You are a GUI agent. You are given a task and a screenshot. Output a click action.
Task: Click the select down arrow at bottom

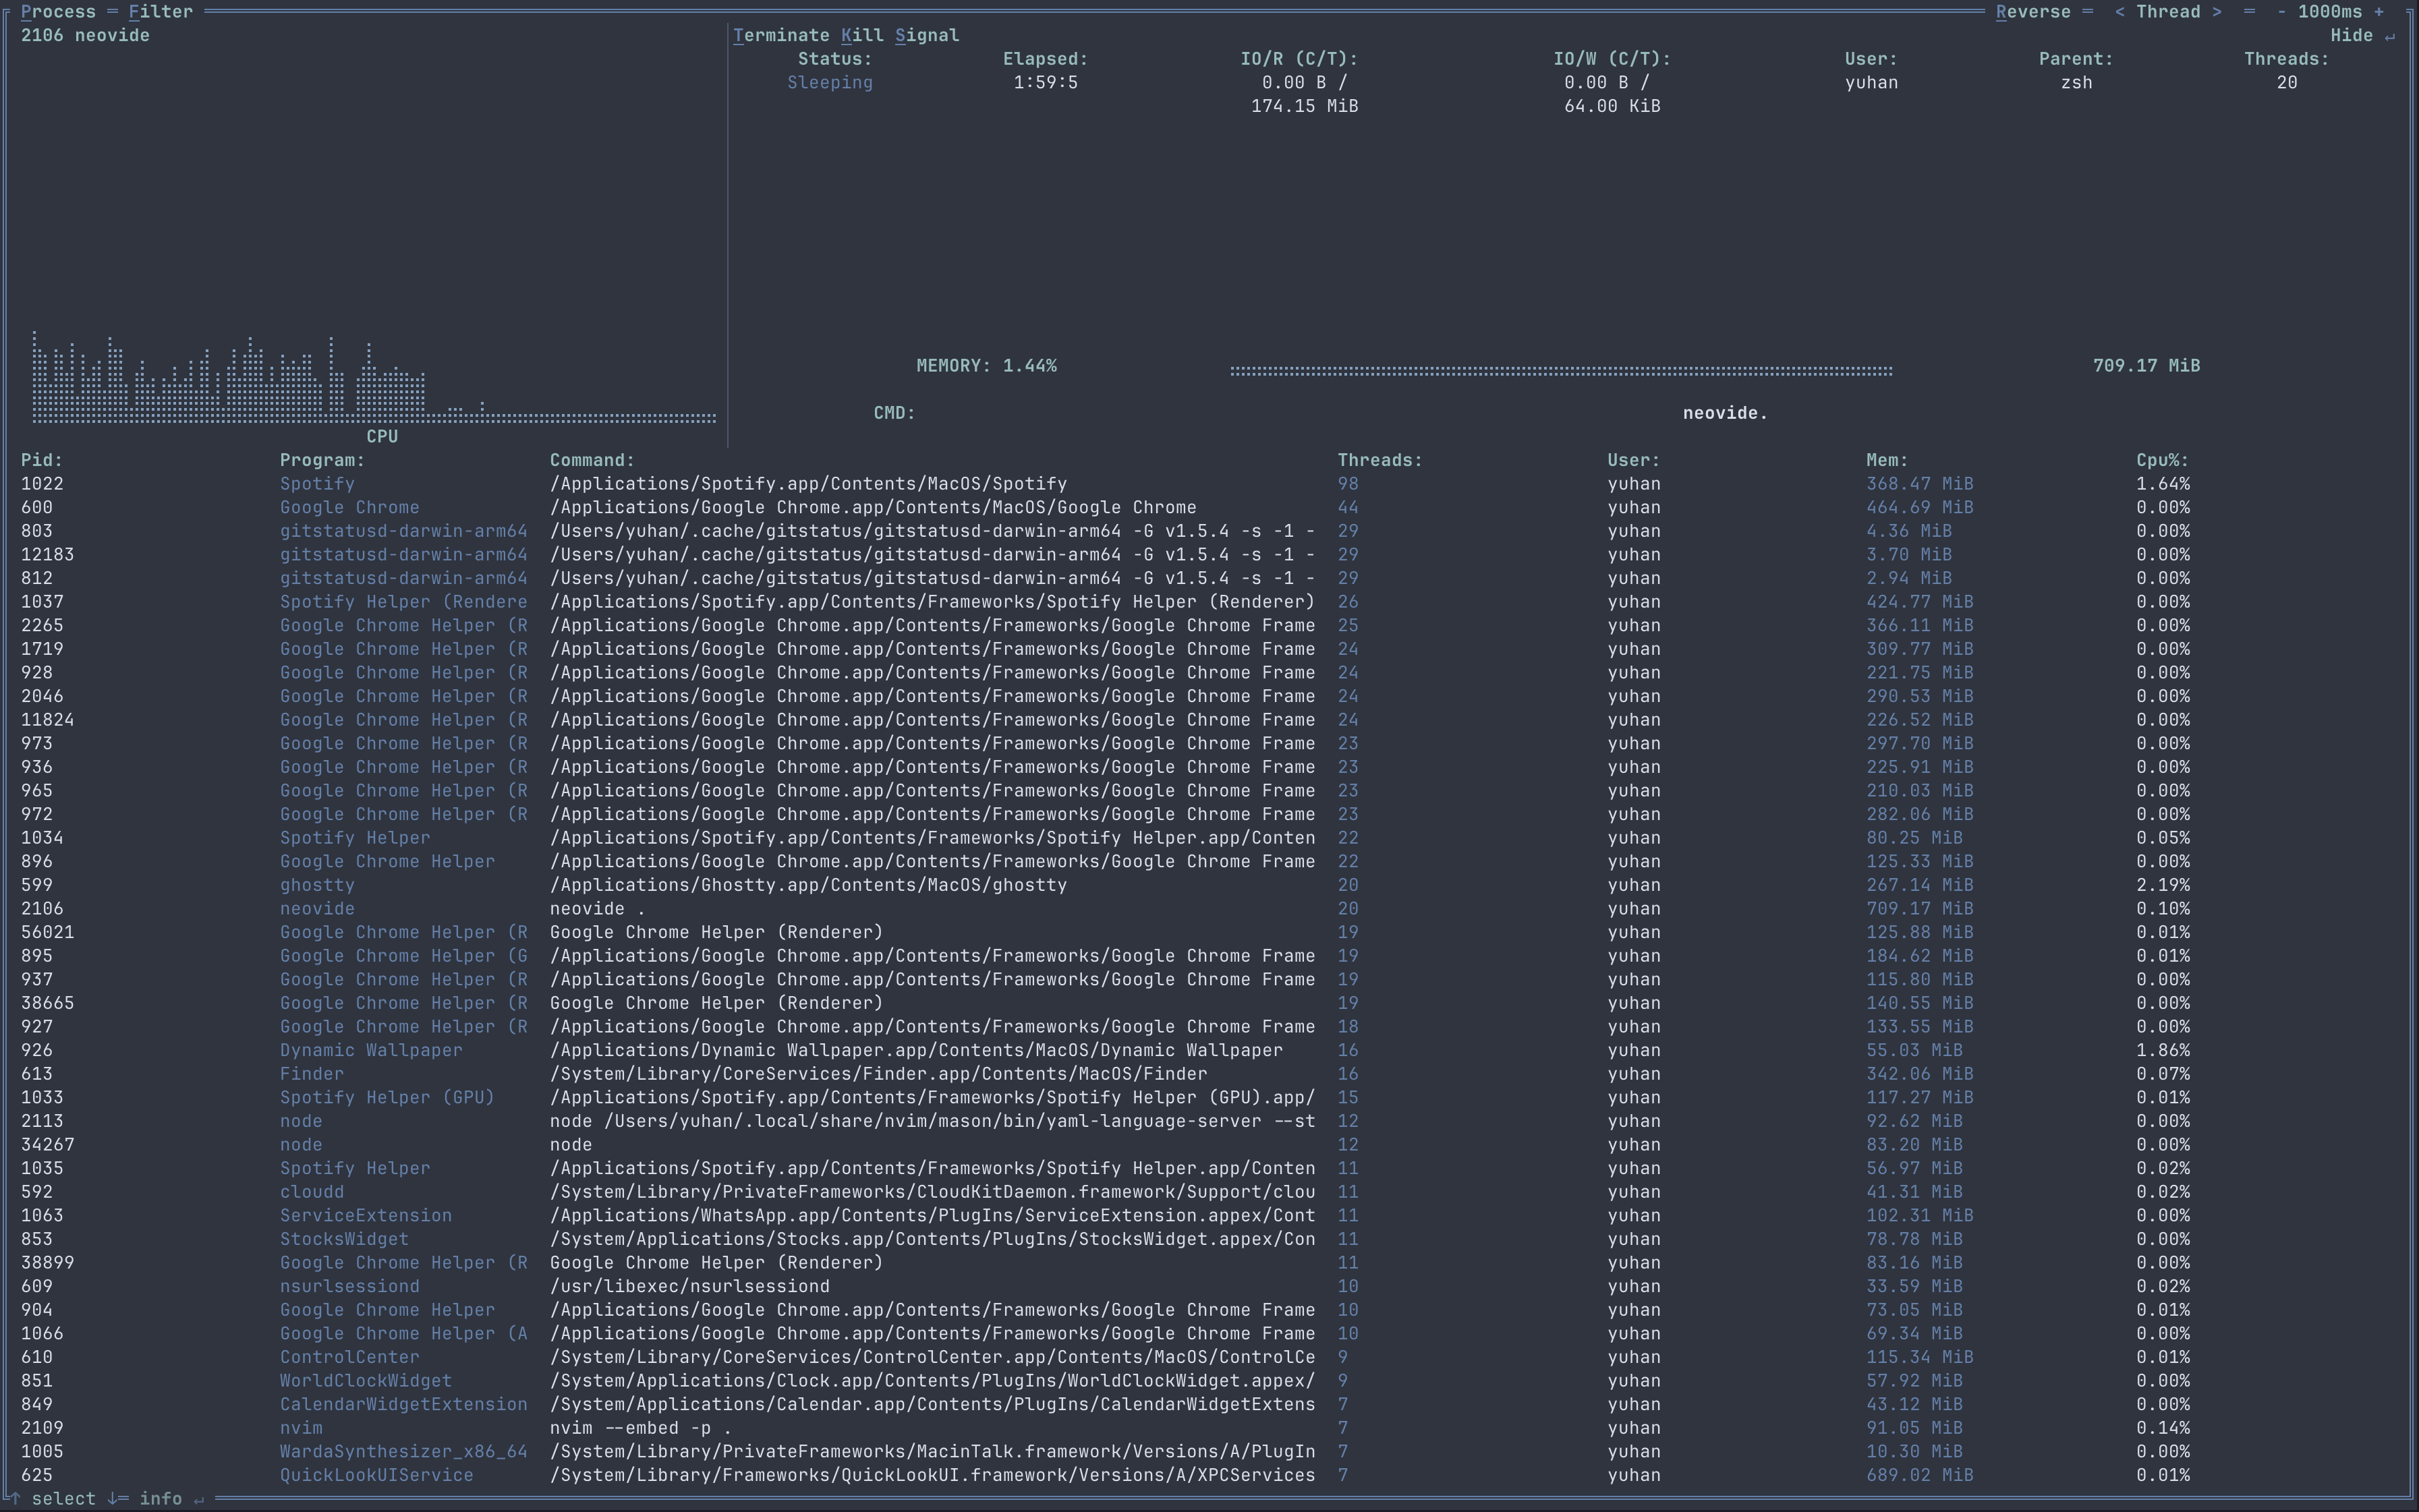click(x=113, y=1498)
